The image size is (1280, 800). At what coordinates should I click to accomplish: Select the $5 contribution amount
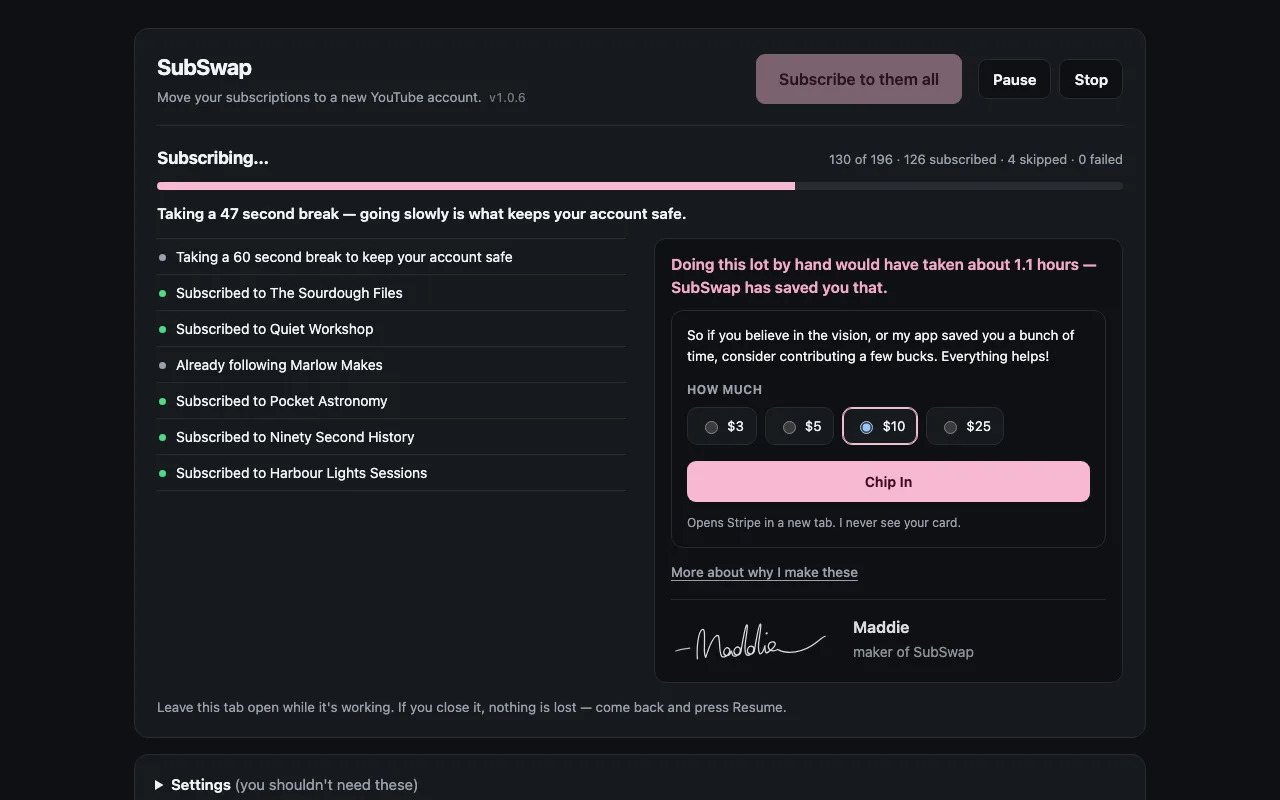tap(799, 426)
